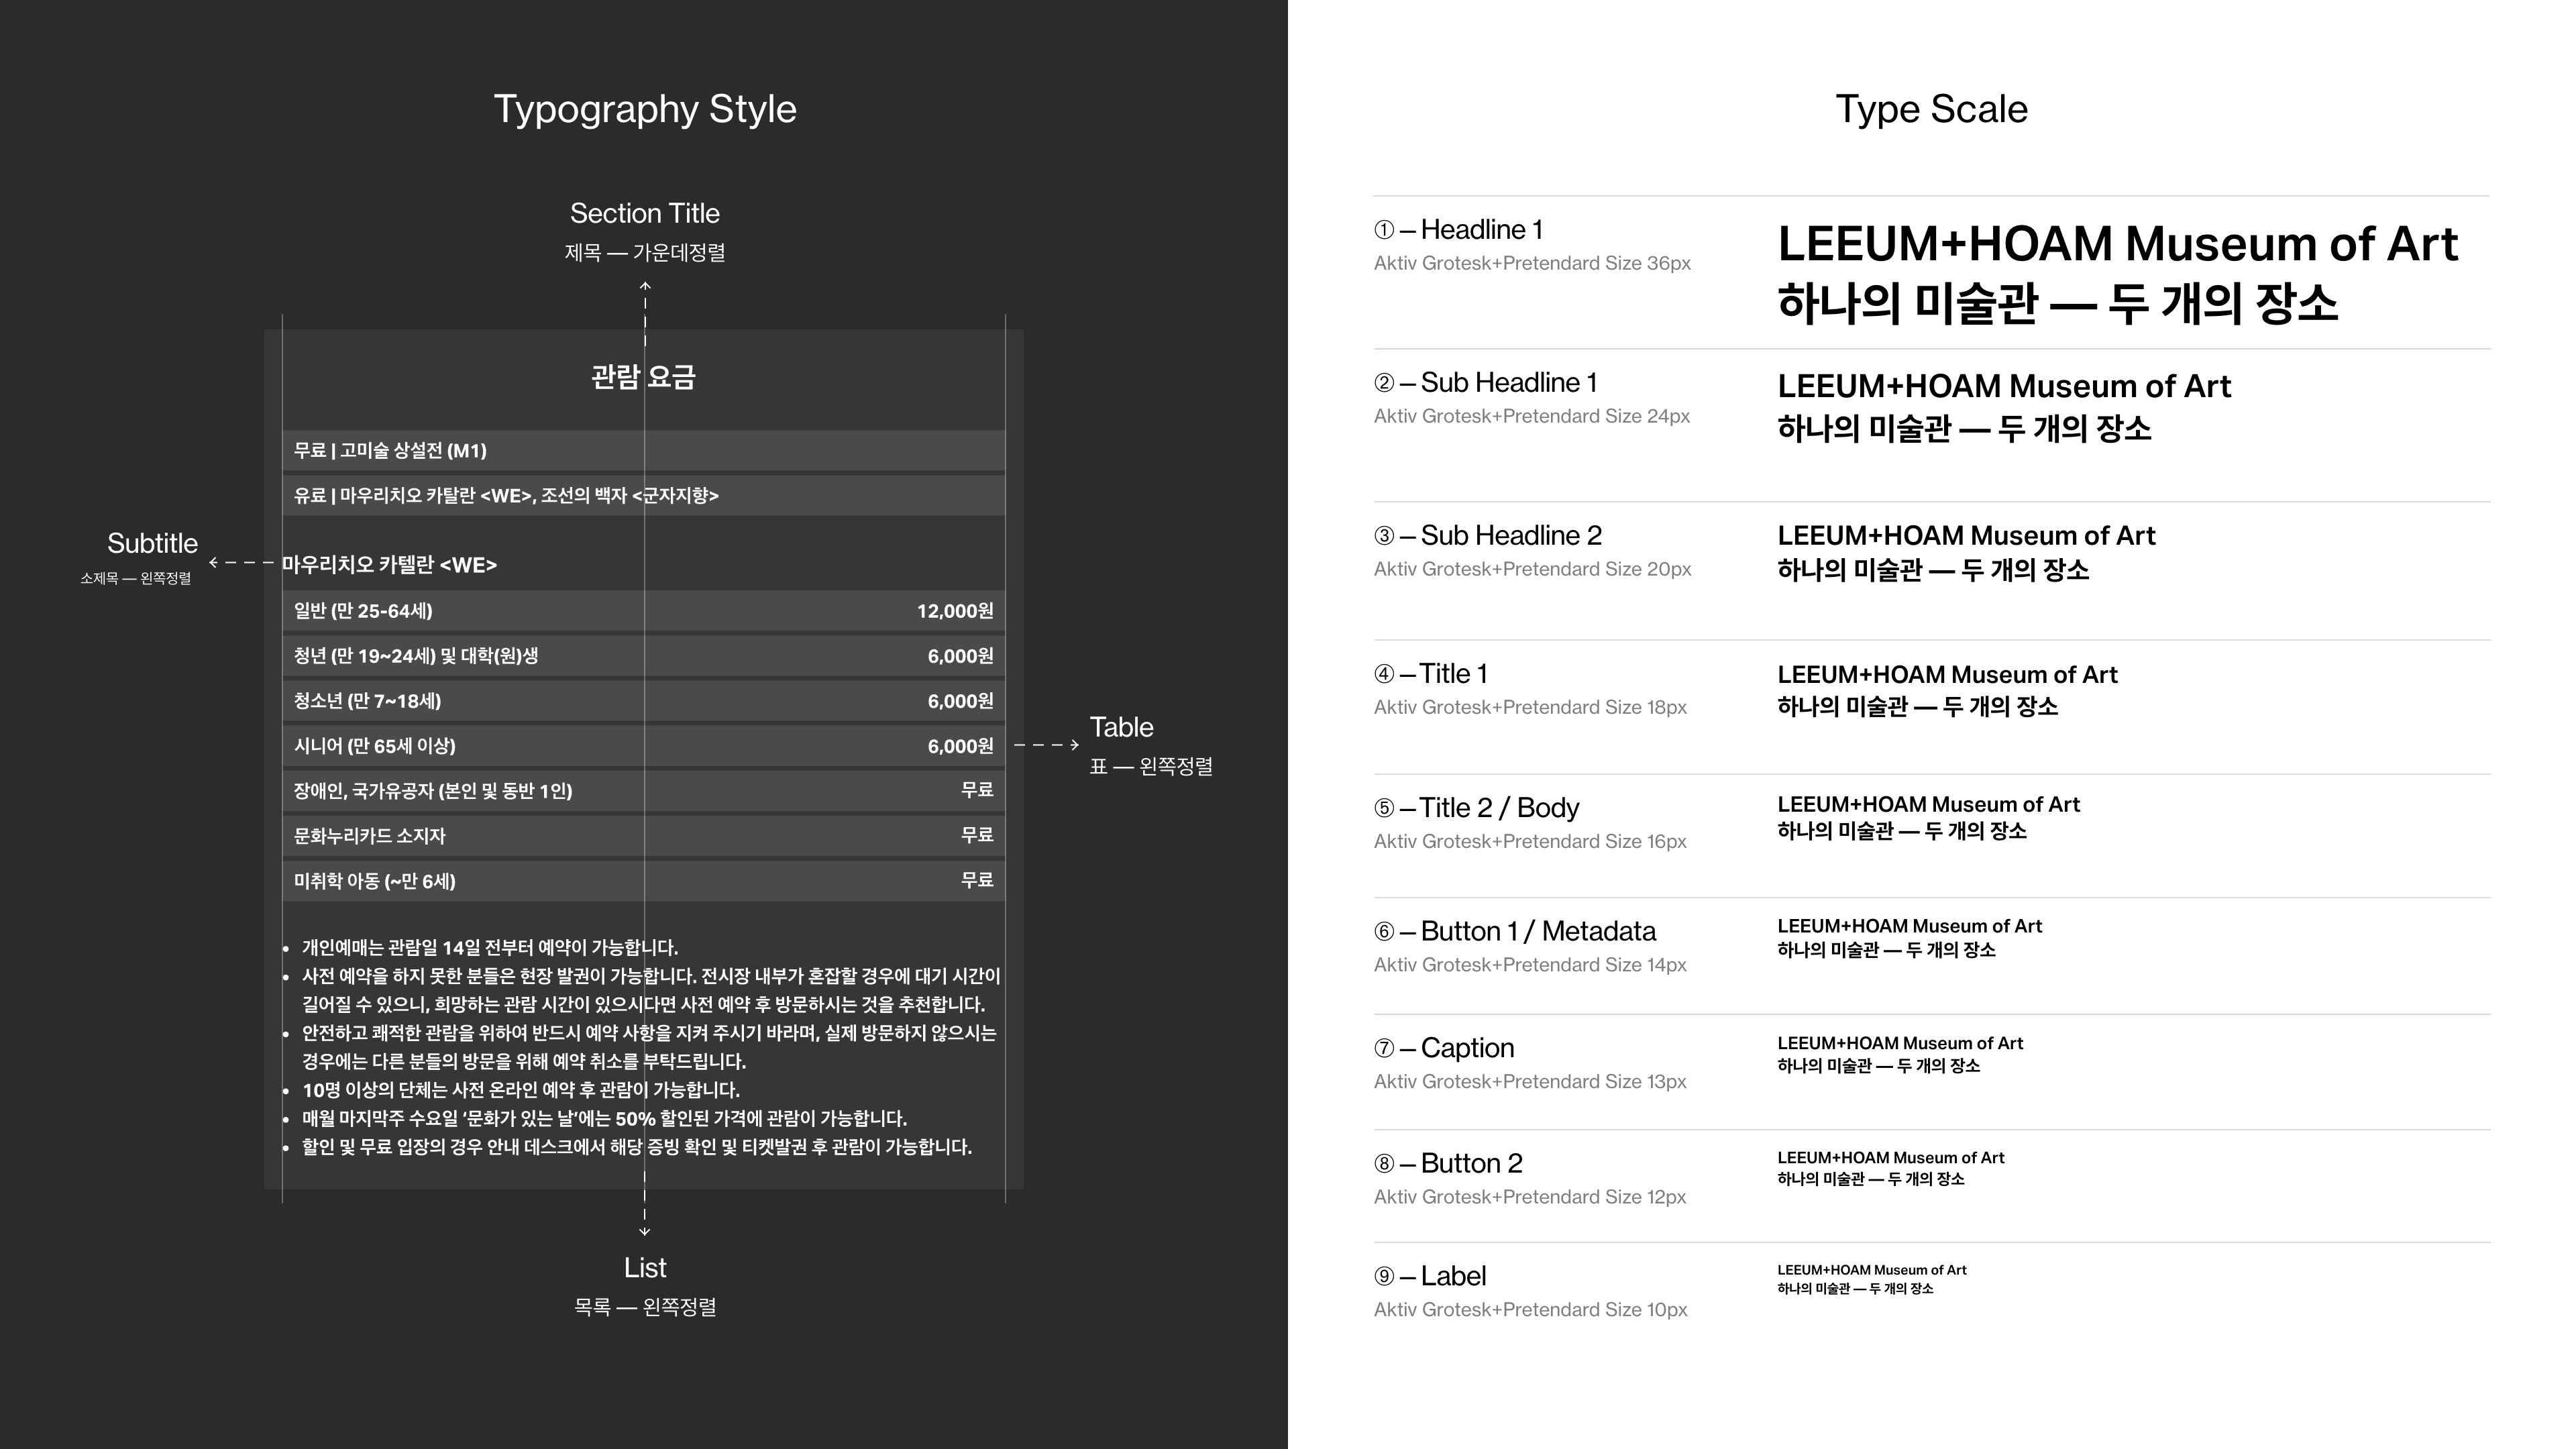Click the Label-size sample 'LEEUM+HOAM Museum of Art'
This screenshot has height=1449, width=2576.
point(1872,1271)
